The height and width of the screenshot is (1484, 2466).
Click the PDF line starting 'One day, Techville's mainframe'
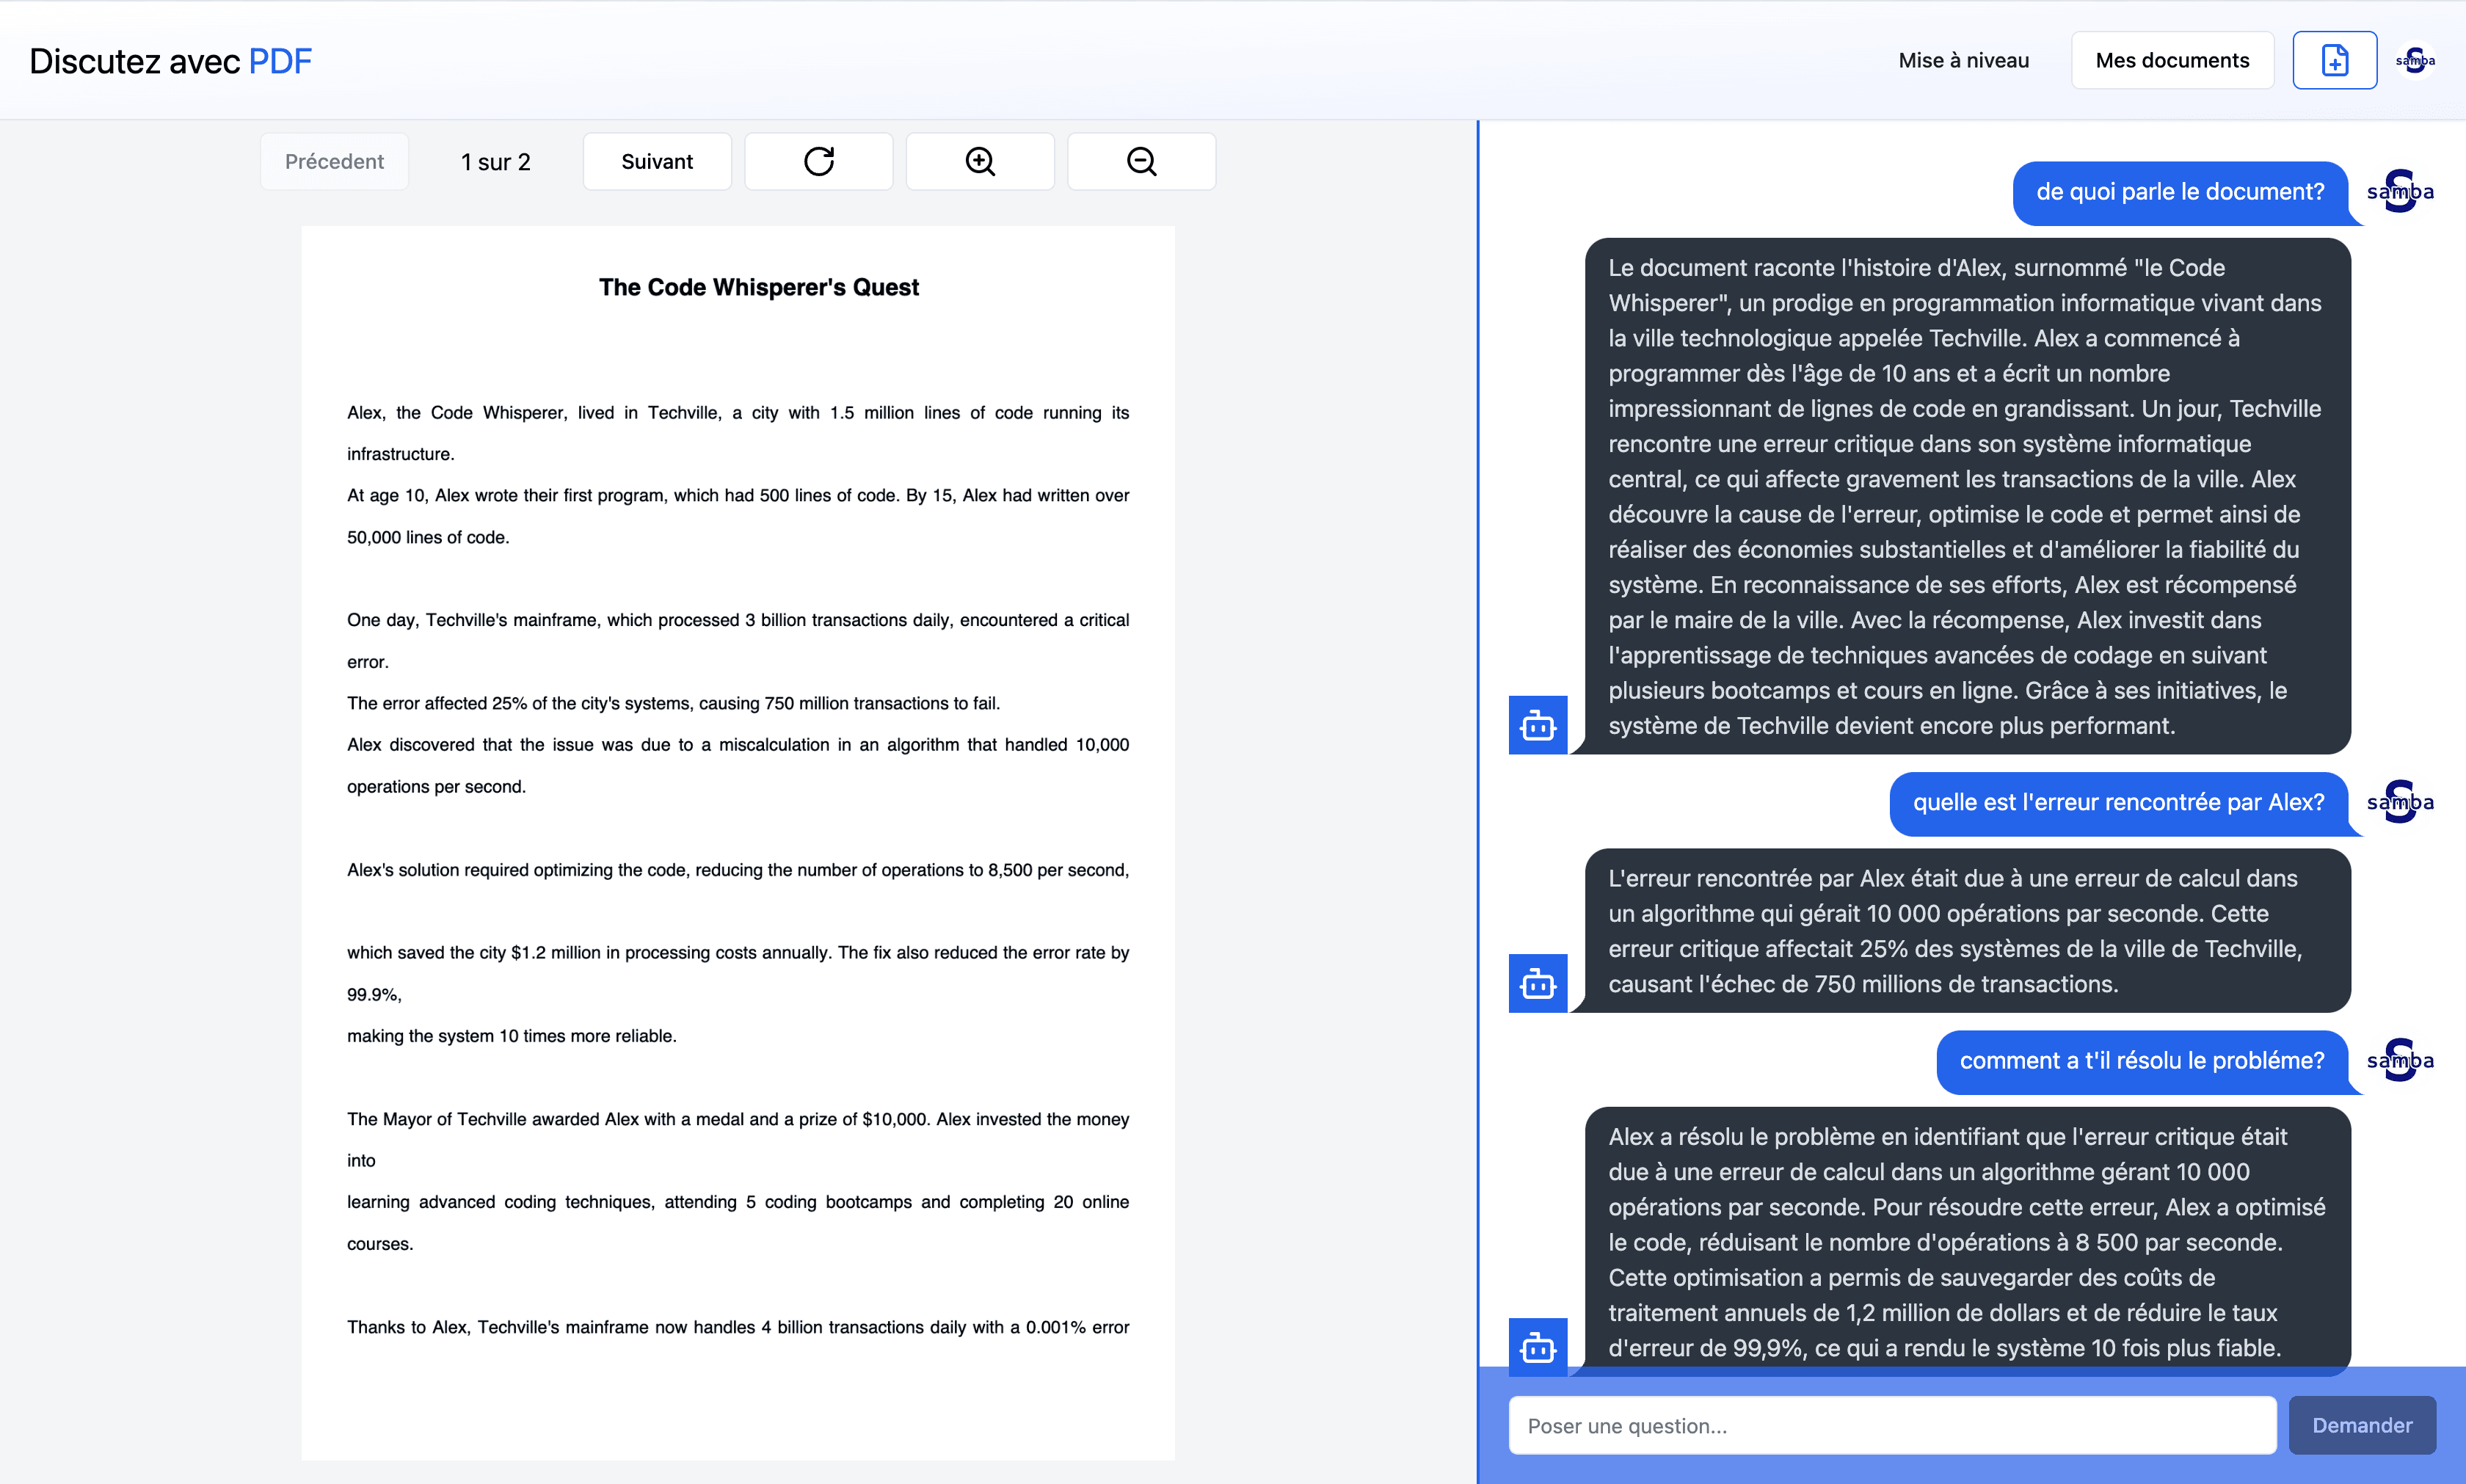(x=737, y=620)
